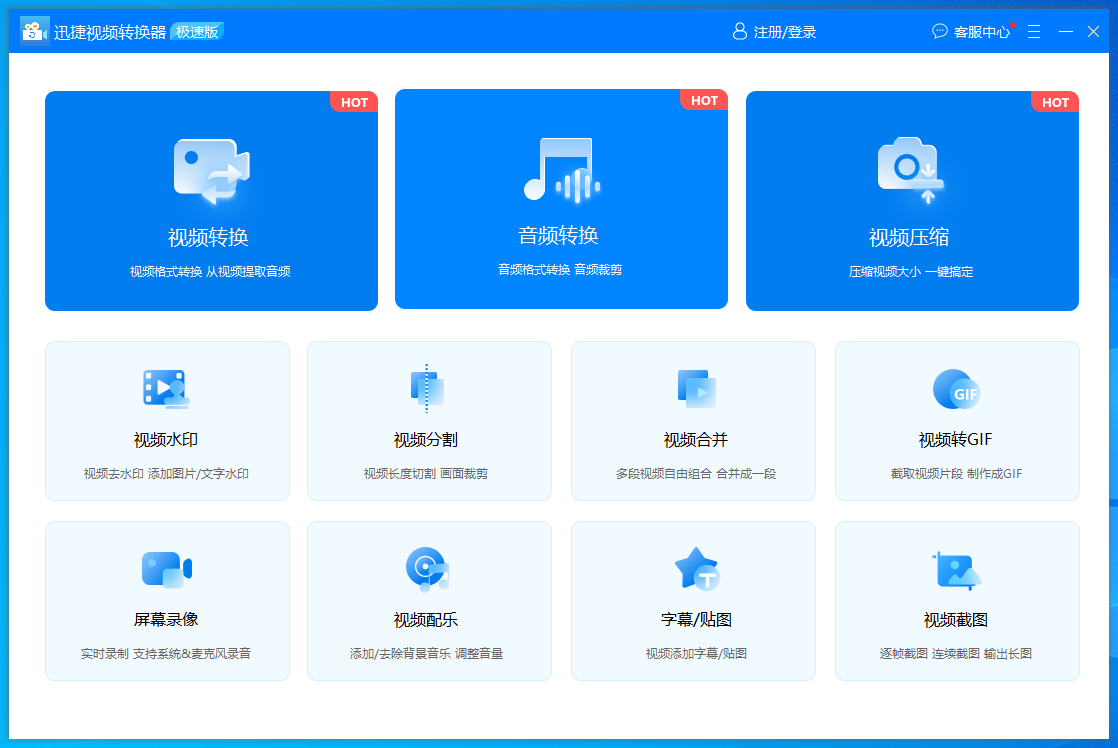
Task: Click the HOT badge on 视频压缩 card
Action: [x=1055, y=102]
